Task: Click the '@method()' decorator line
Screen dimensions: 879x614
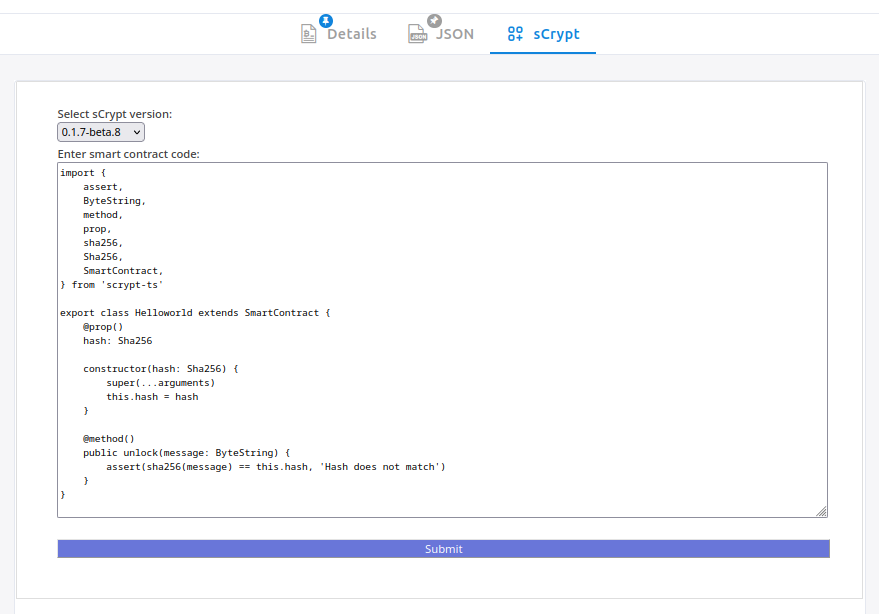Action: 108,438
